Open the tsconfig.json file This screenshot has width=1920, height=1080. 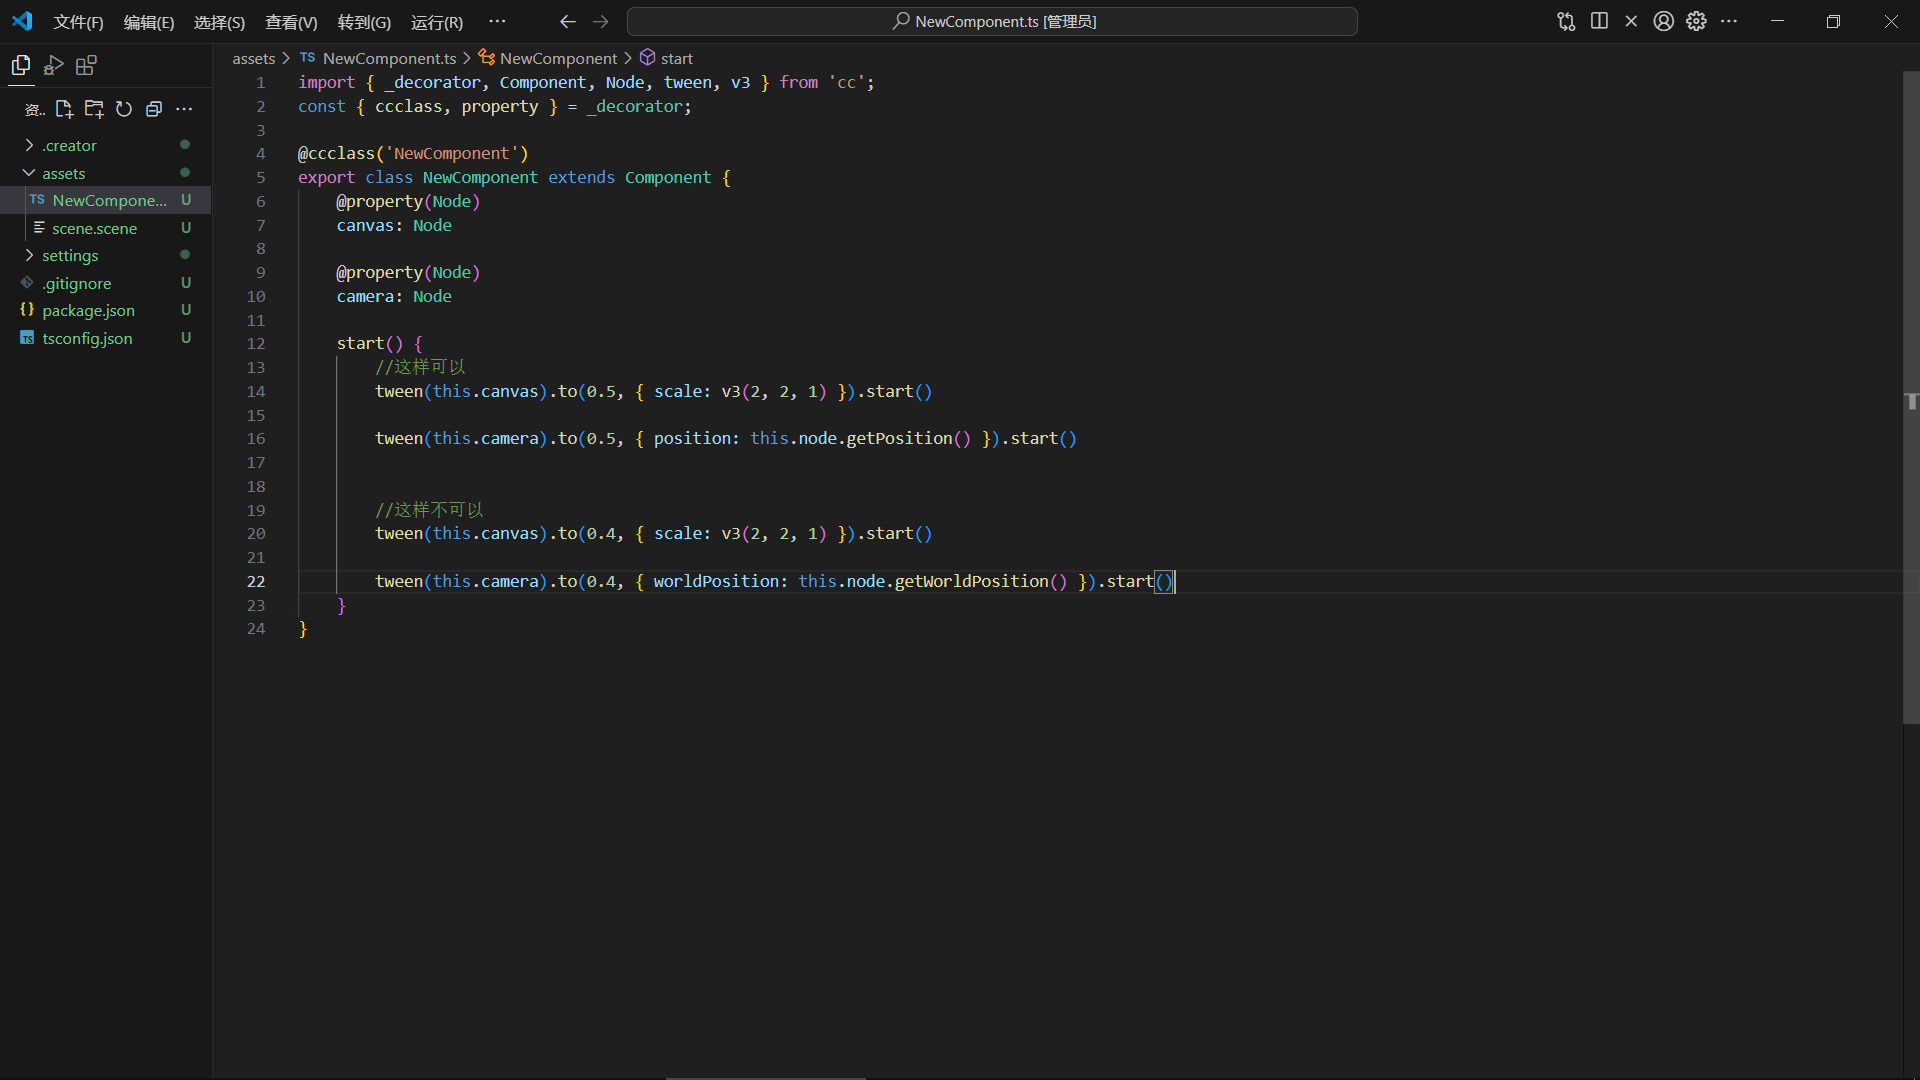tap(87, 338)
